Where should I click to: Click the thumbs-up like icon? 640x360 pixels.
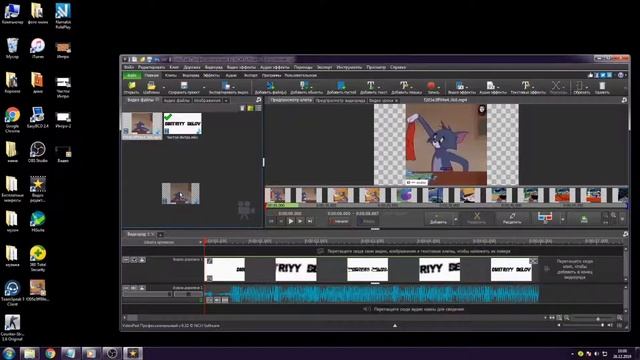[590, 75]
